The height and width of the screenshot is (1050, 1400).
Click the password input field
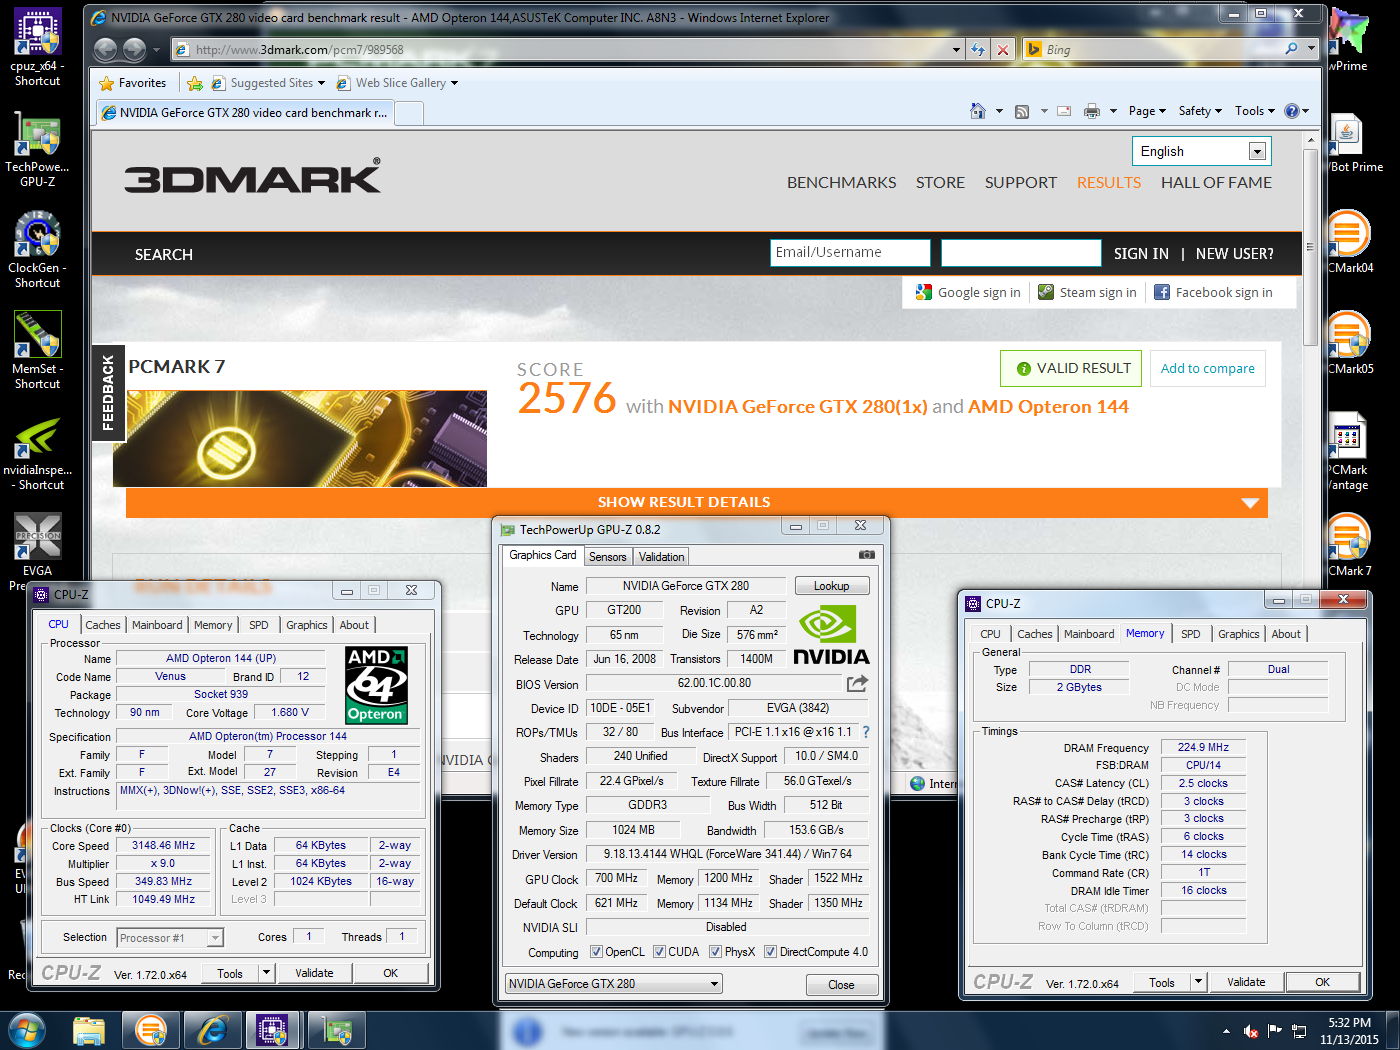pos(1021,253)
